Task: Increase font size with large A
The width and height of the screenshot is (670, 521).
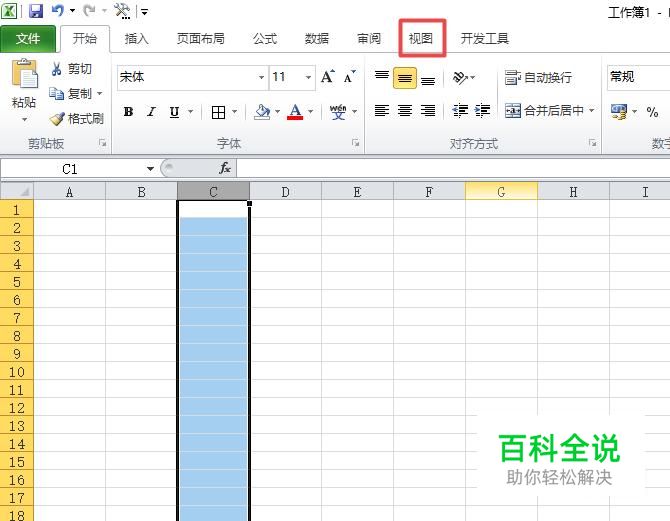Action: pyautogui.click(x=328, y=77)
